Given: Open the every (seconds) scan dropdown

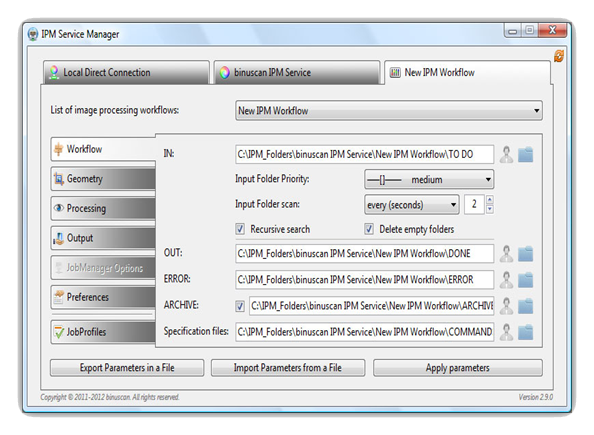Looking at the screenshot, I should pos(412,205).
